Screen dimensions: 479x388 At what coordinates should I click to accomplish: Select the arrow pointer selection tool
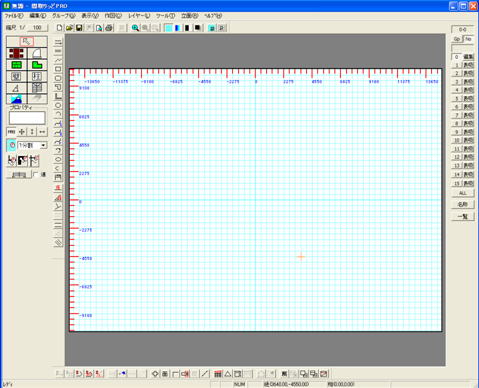[x=27, y=41]
